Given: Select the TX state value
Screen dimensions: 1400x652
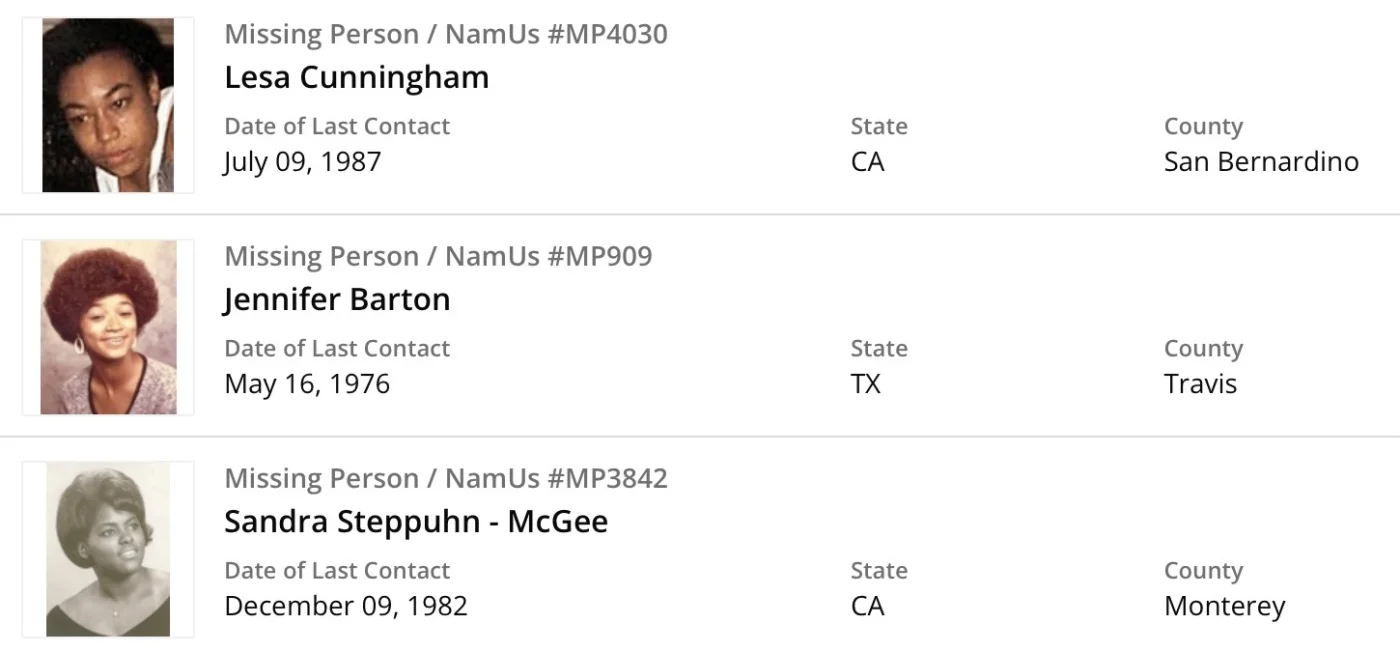Looking at the screenshot, I should coord(865,384).
